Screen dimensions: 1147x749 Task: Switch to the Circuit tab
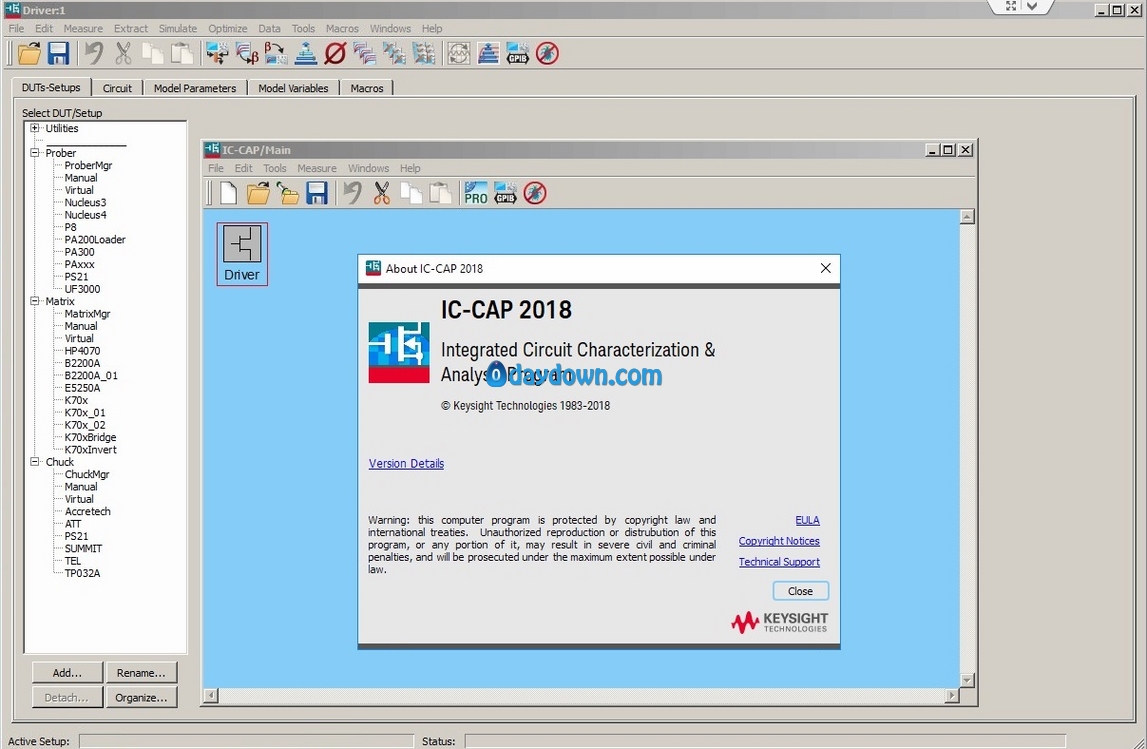pyautogui.click(x=117, y=88)
